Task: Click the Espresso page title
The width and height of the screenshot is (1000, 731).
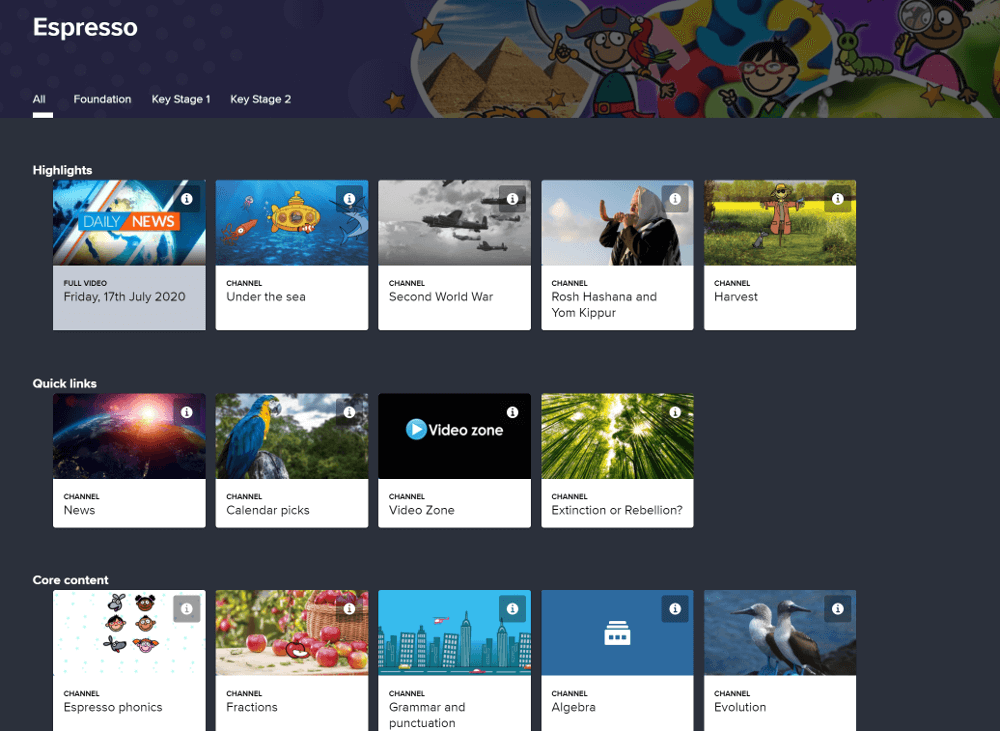Action: pyautogui.click(x=85, y=27)
